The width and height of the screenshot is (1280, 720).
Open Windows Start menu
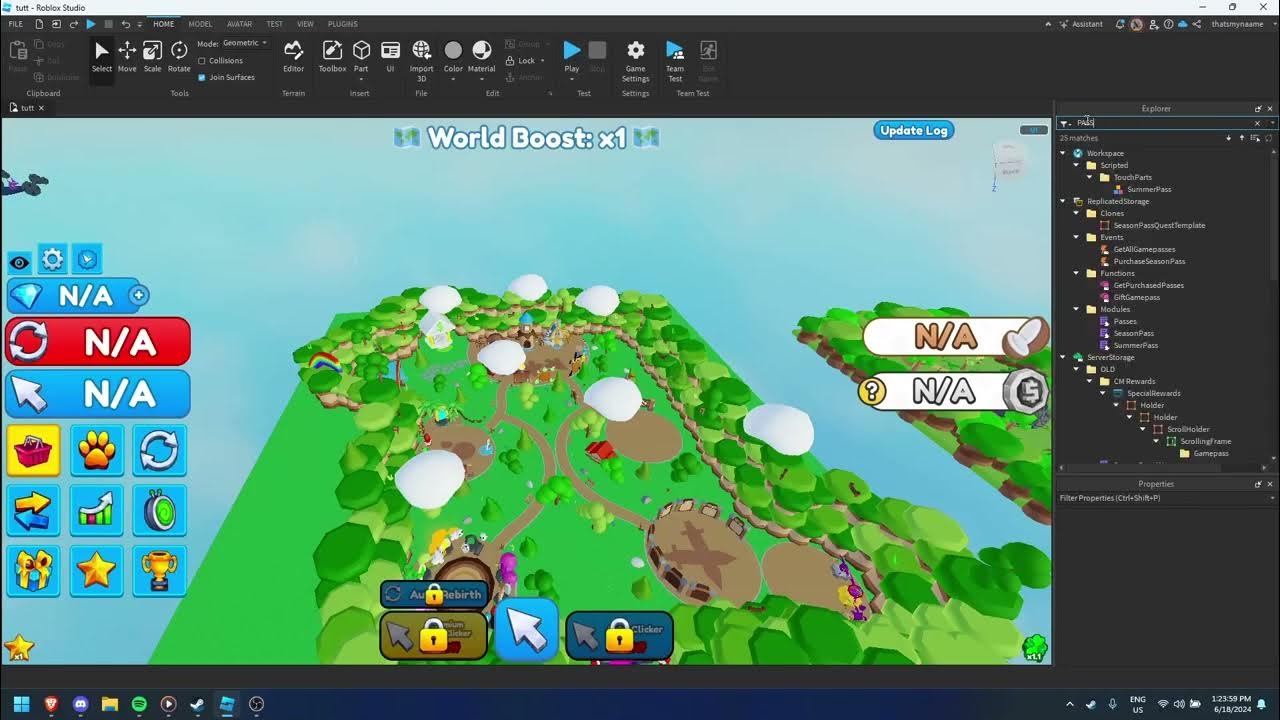click(21, 704)
